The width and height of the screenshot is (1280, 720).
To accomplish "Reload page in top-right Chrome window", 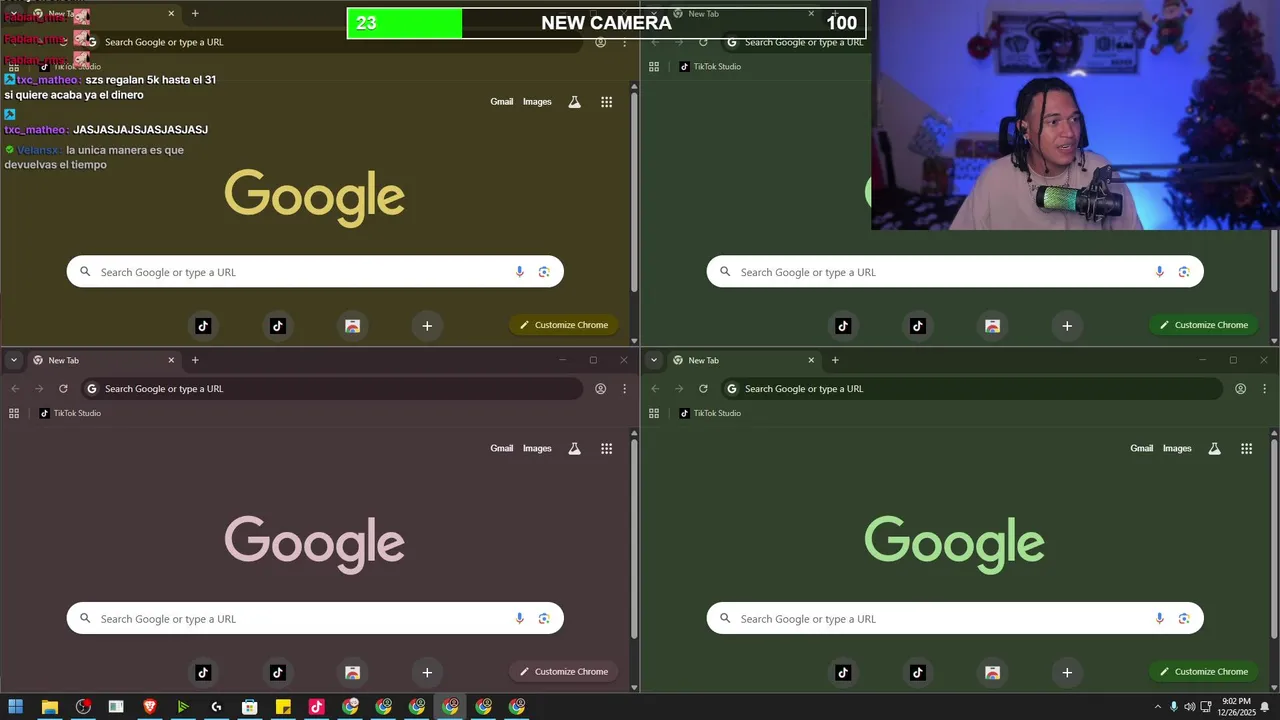I will coord(703,42).
